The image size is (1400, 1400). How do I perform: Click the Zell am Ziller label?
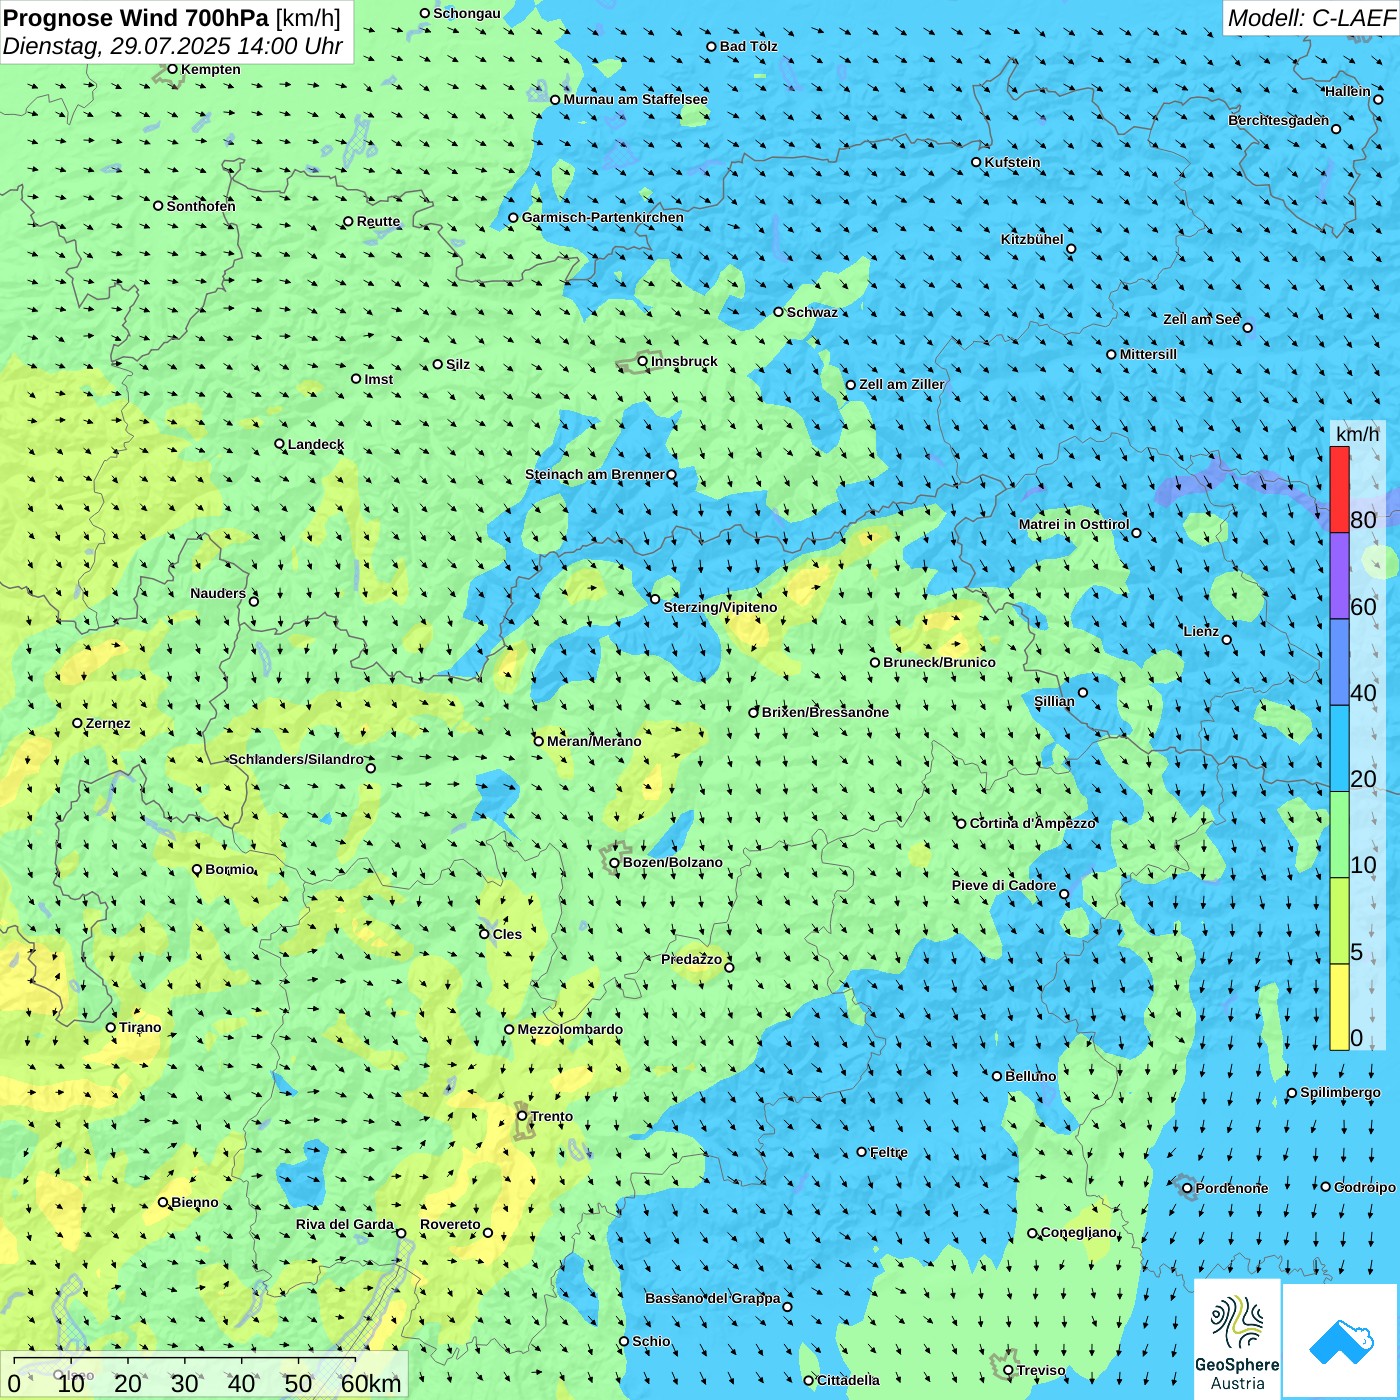902,384
